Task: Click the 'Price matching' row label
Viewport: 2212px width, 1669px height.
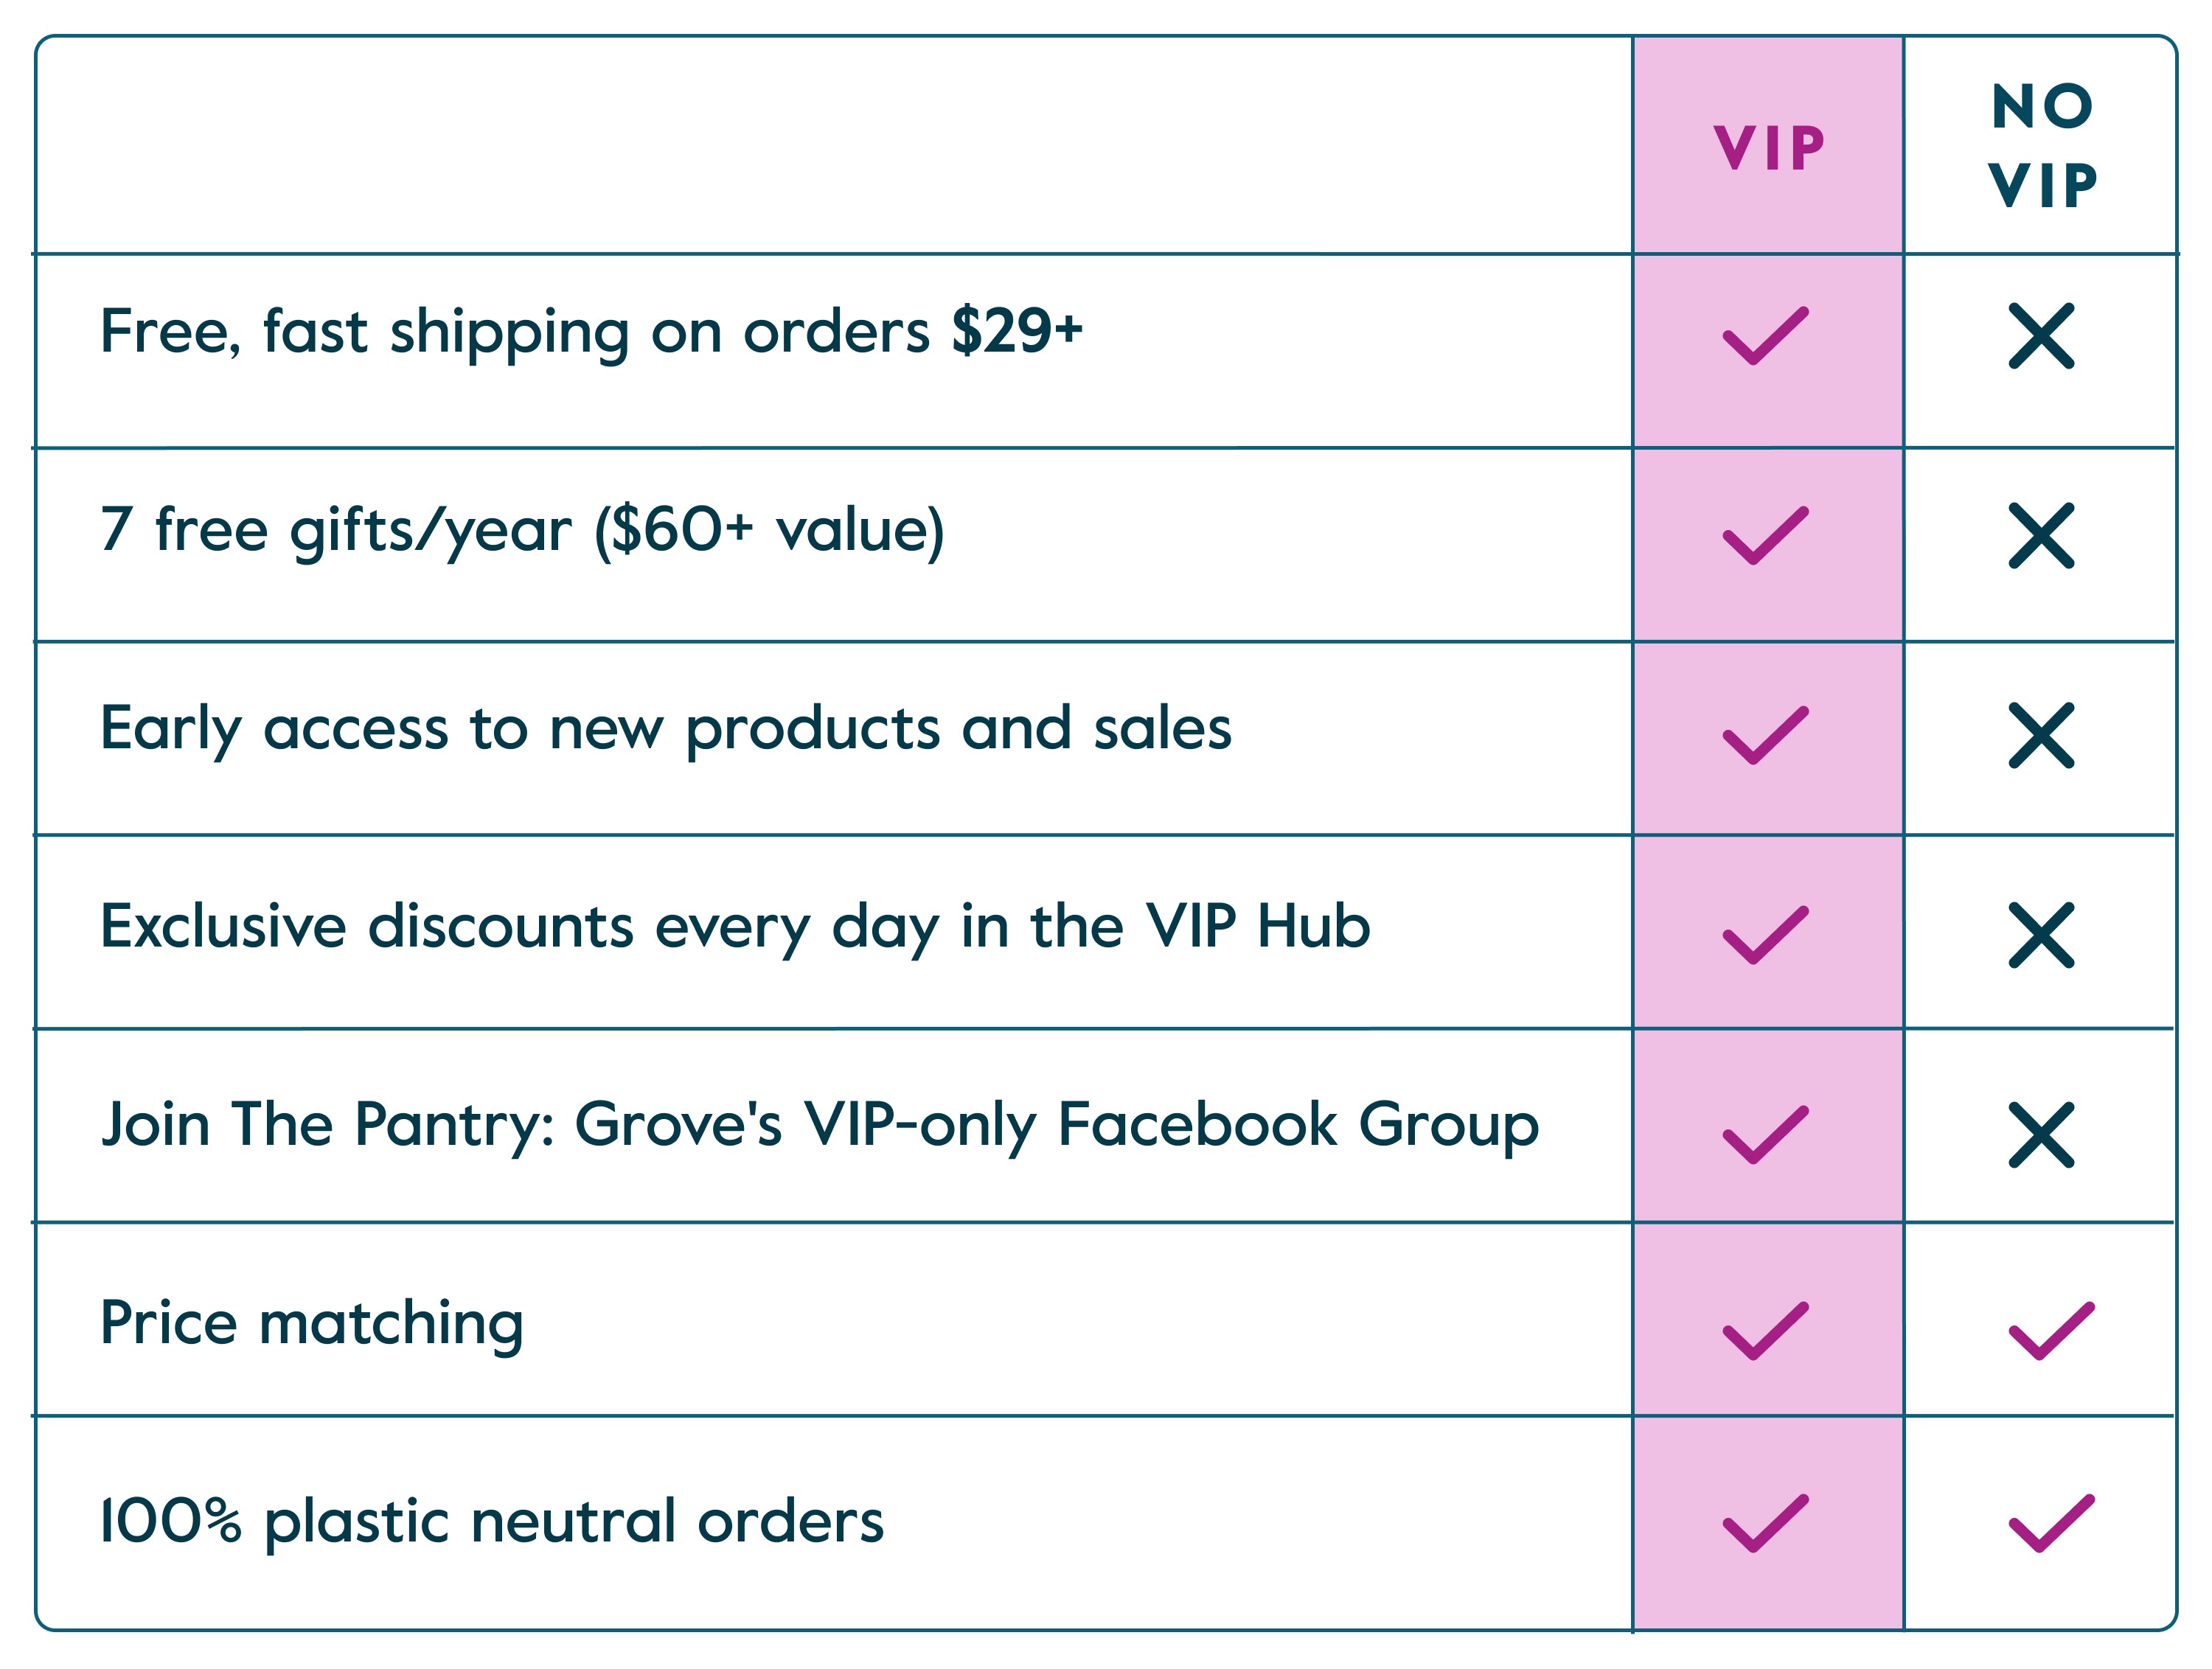Action: 312,1323
